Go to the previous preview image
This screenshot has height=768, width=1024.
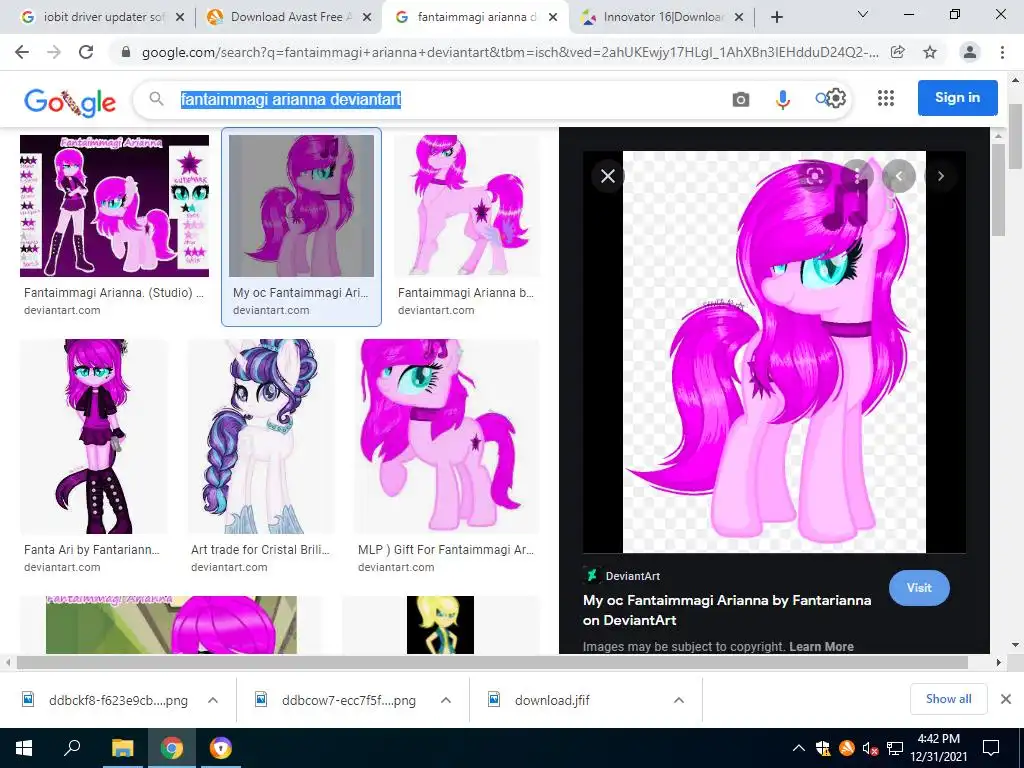click(899, 176)
